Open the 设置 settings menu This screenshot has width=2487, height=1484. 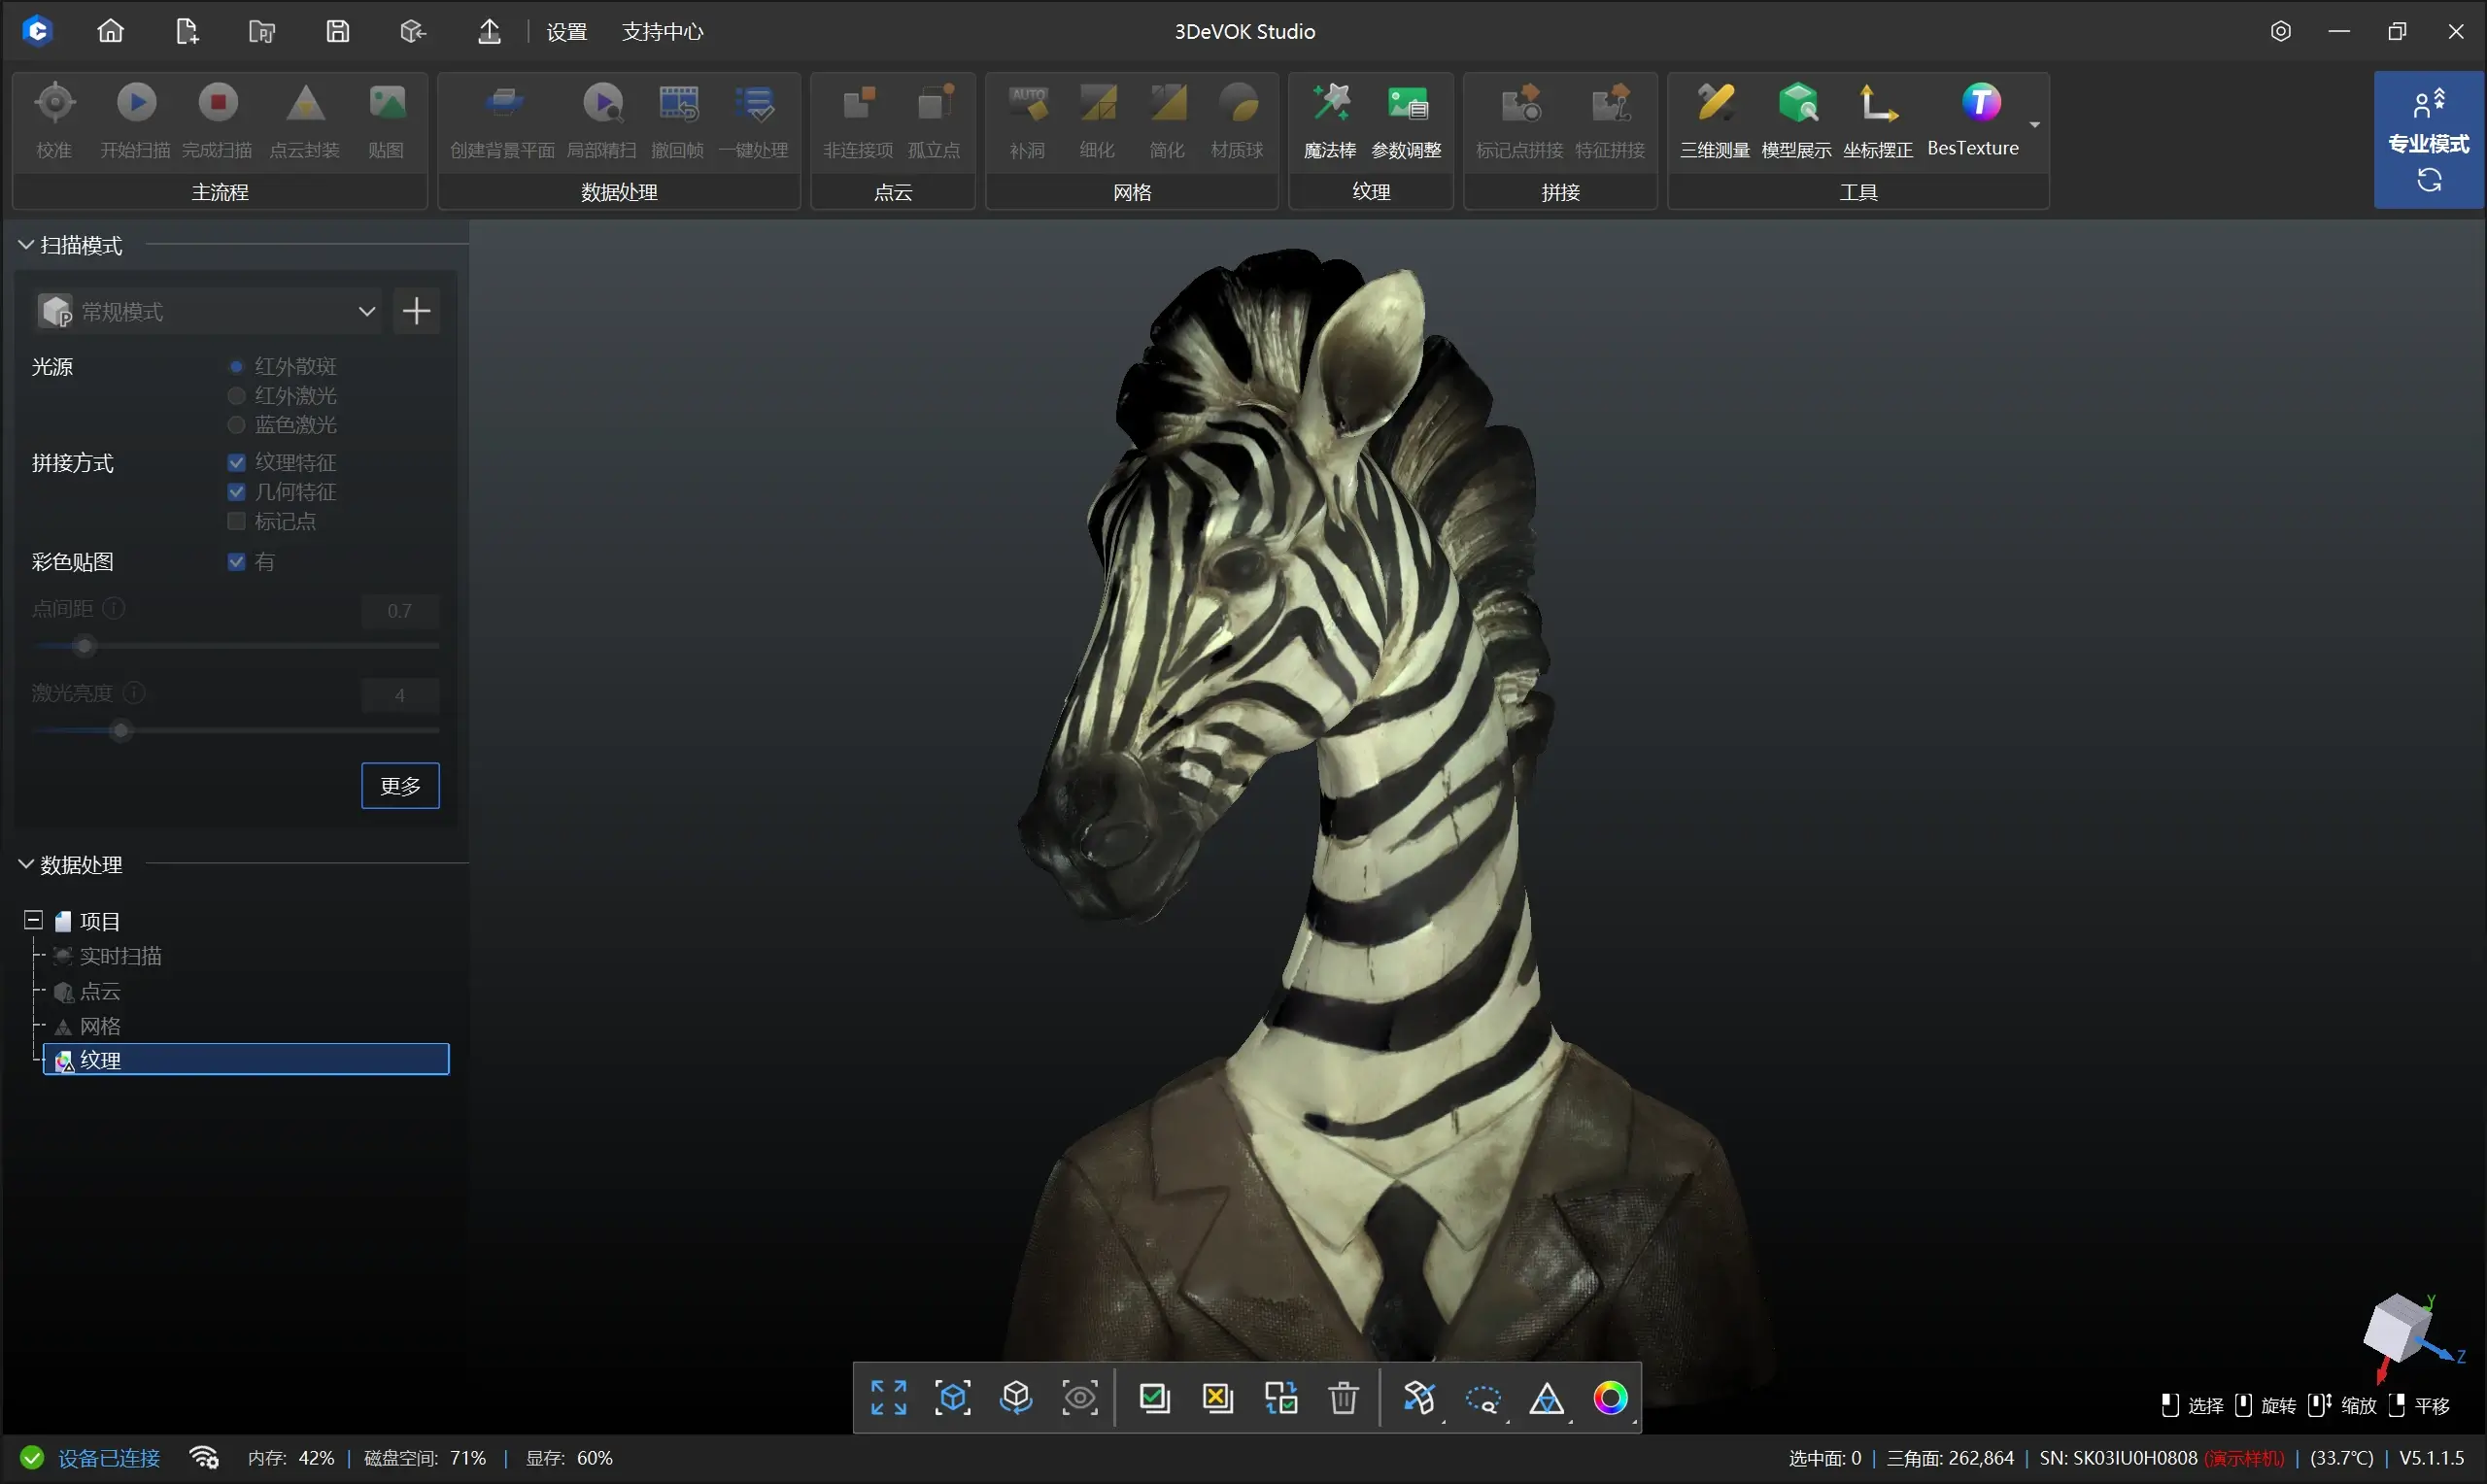click(566, 32)
